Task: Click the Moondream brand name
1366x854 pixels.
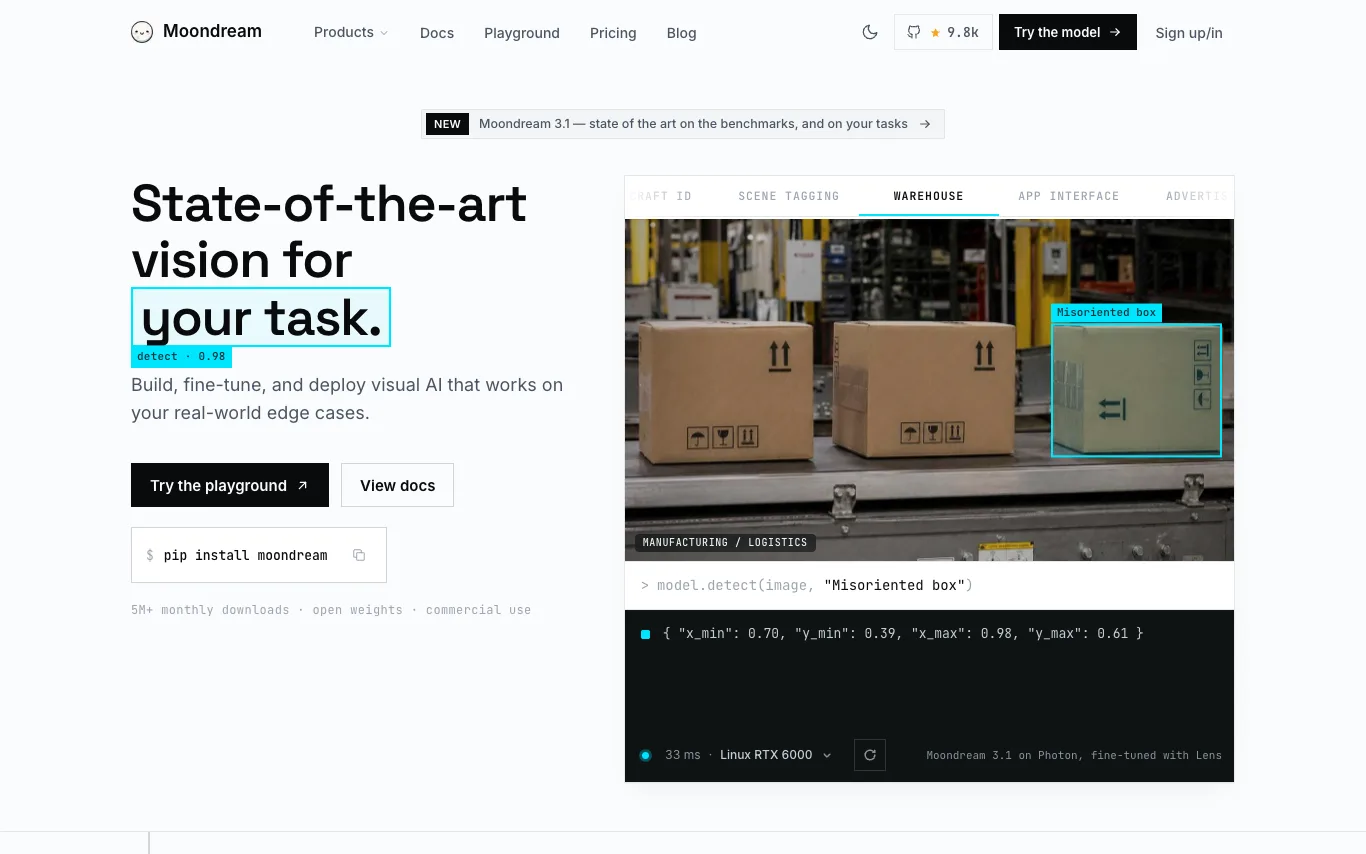Action: point(212,31)
